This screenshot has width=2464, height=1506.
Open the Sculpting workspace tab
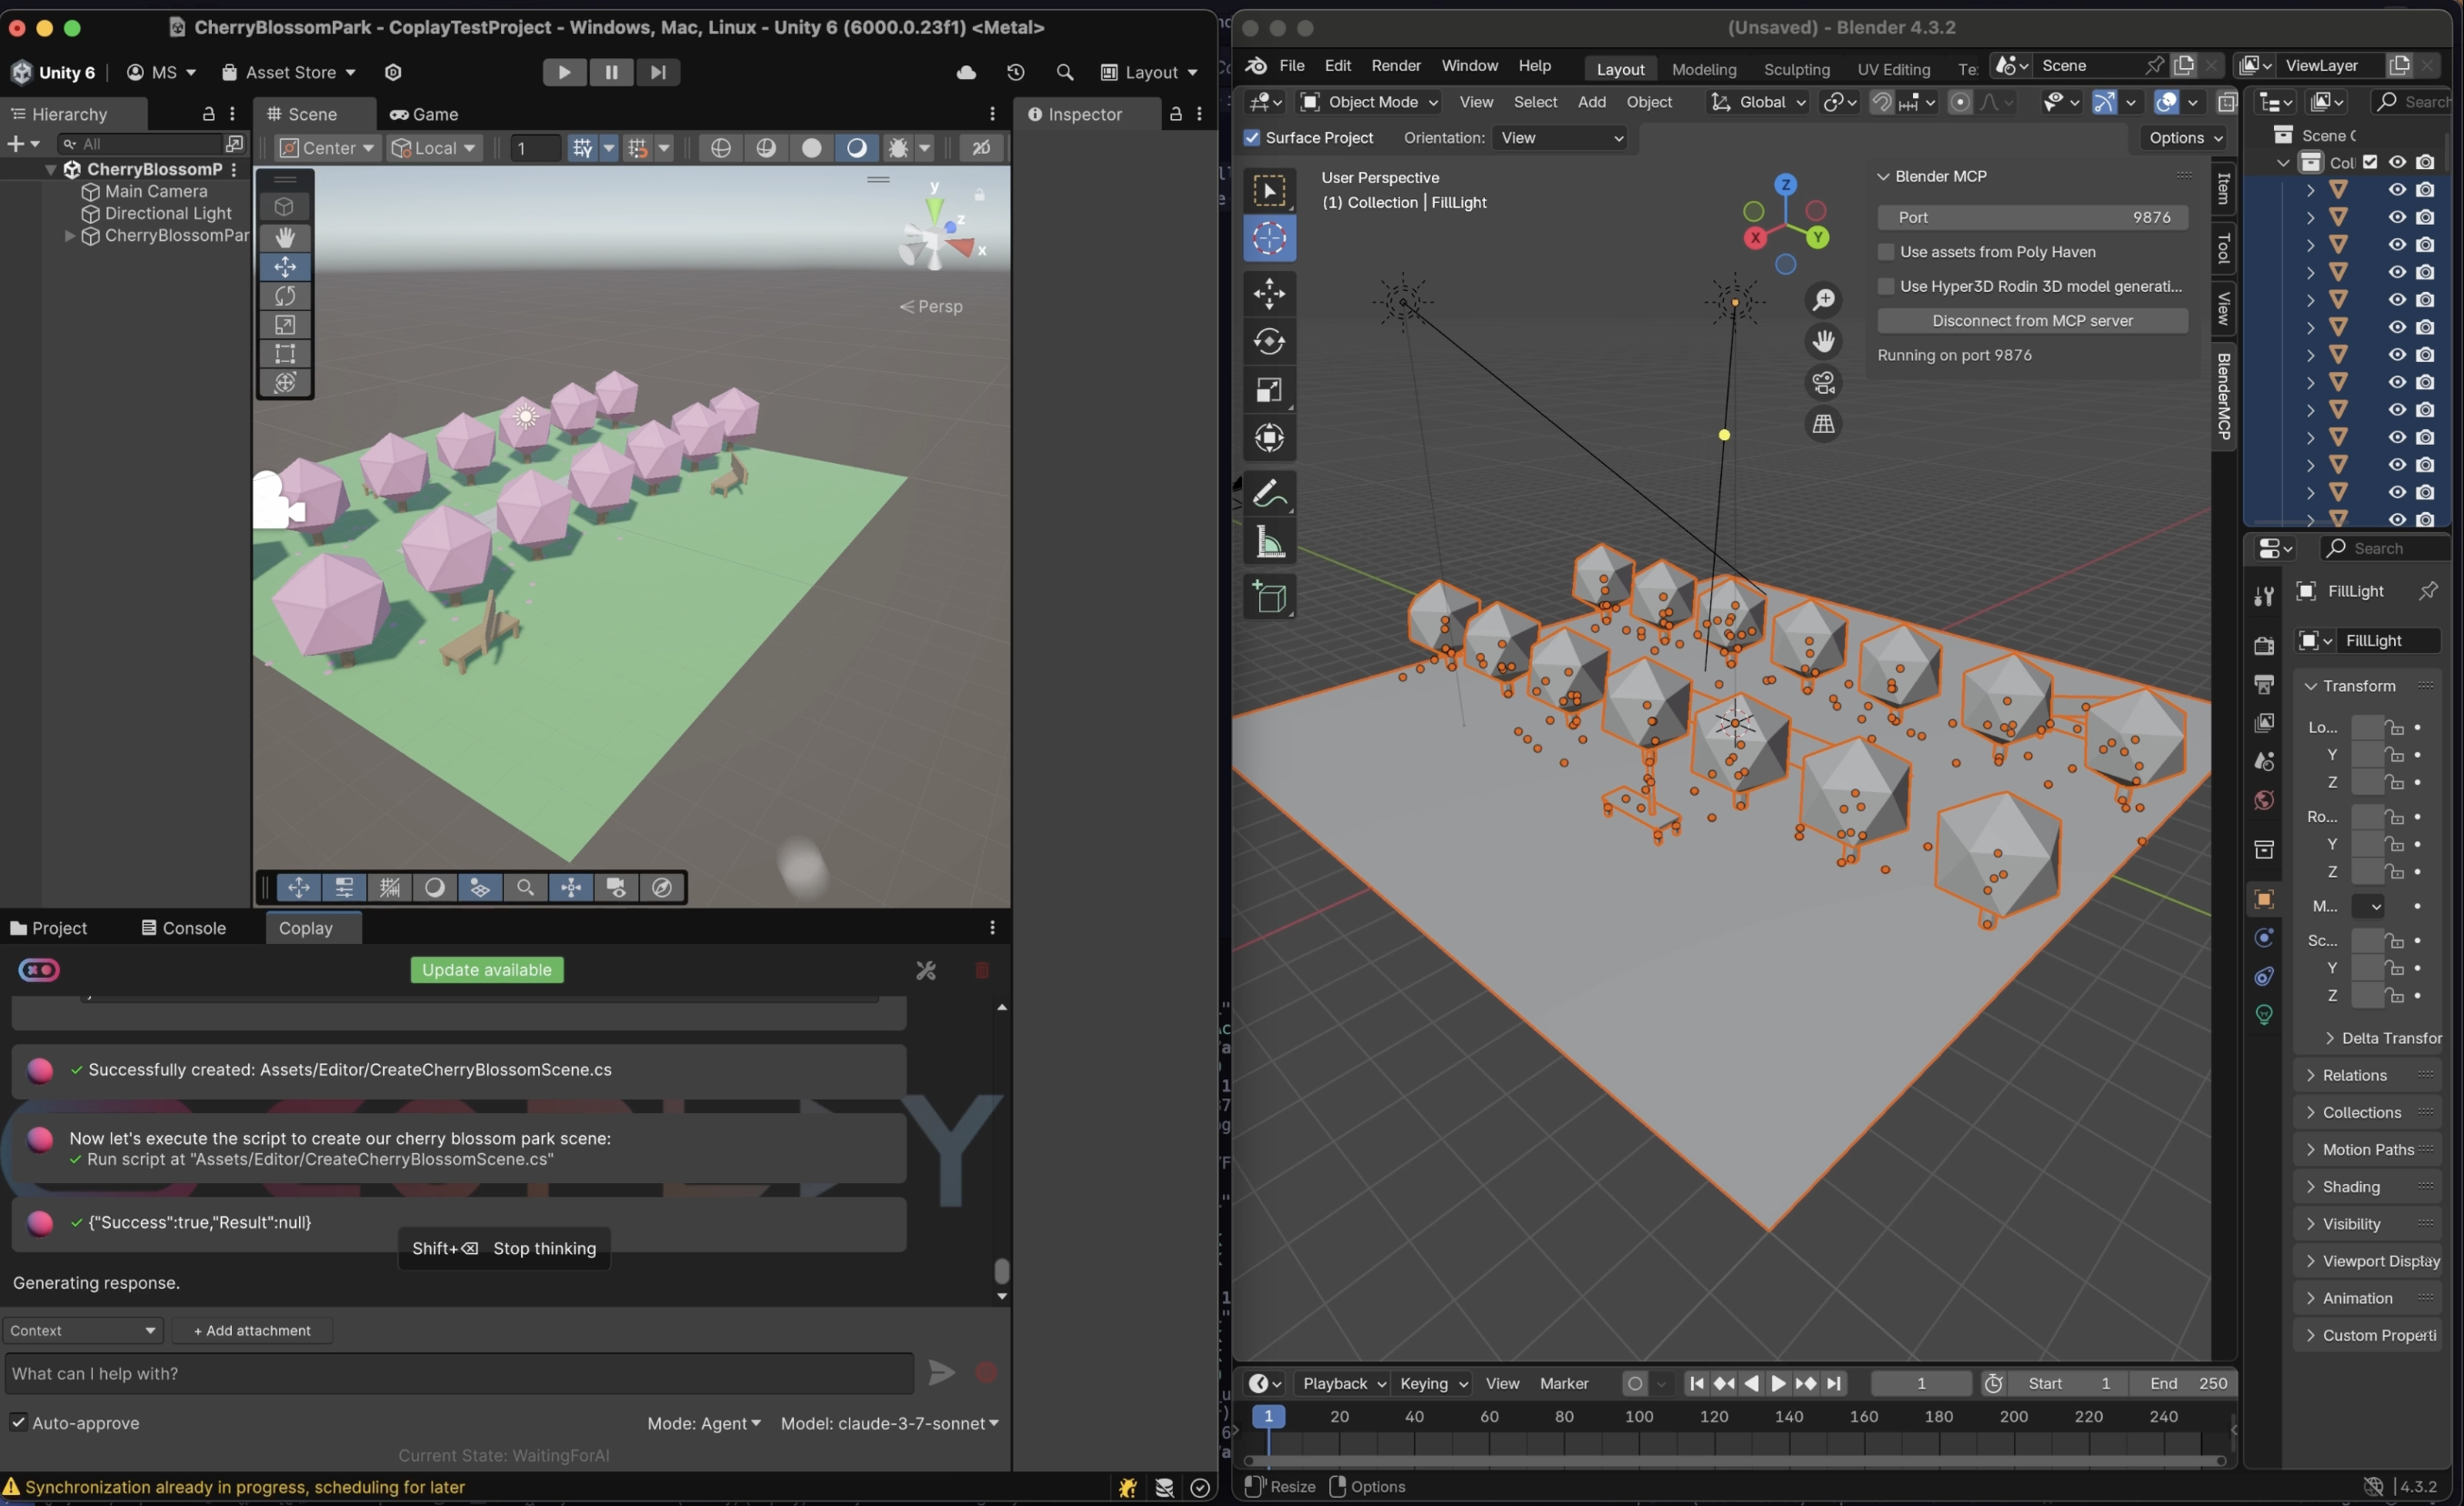tap(1796, 69)
